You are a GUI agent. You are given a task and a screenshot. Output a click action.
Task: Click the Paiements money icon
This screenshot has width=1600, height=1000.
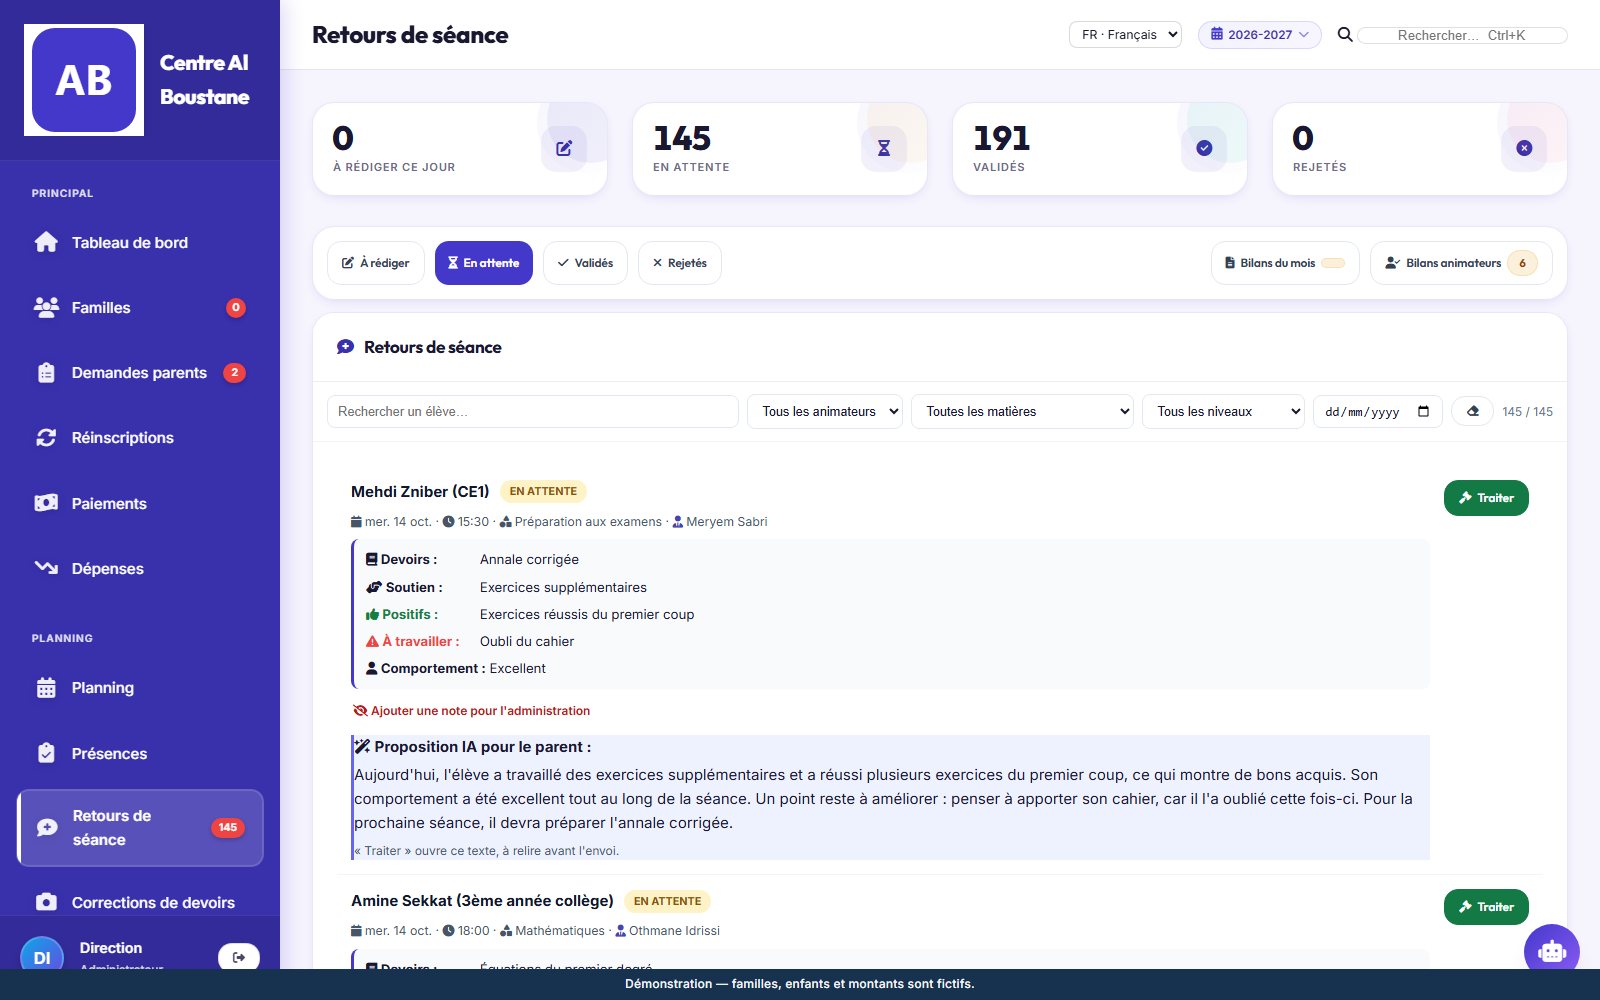pos(46,503)
